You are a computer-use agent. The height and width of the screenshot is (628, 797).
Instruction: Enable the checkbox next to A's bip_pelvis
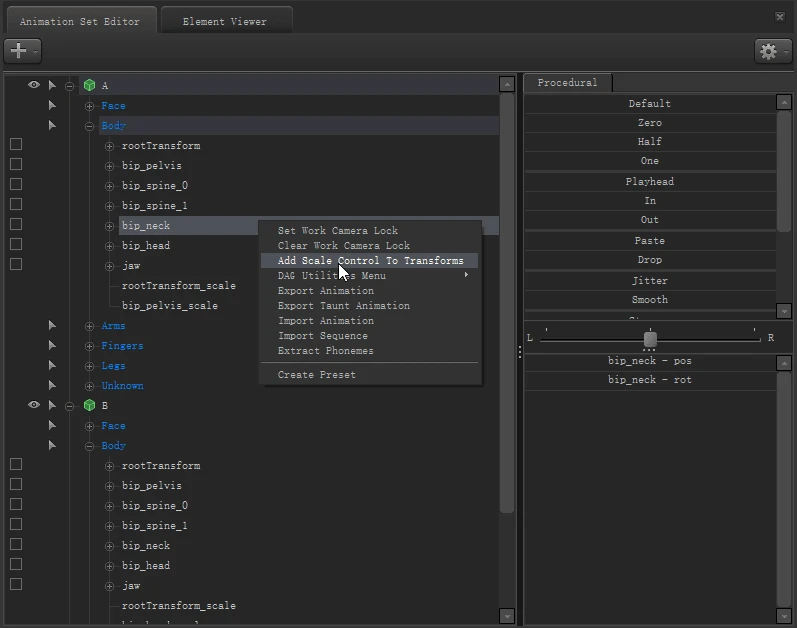tap(16, 165)
